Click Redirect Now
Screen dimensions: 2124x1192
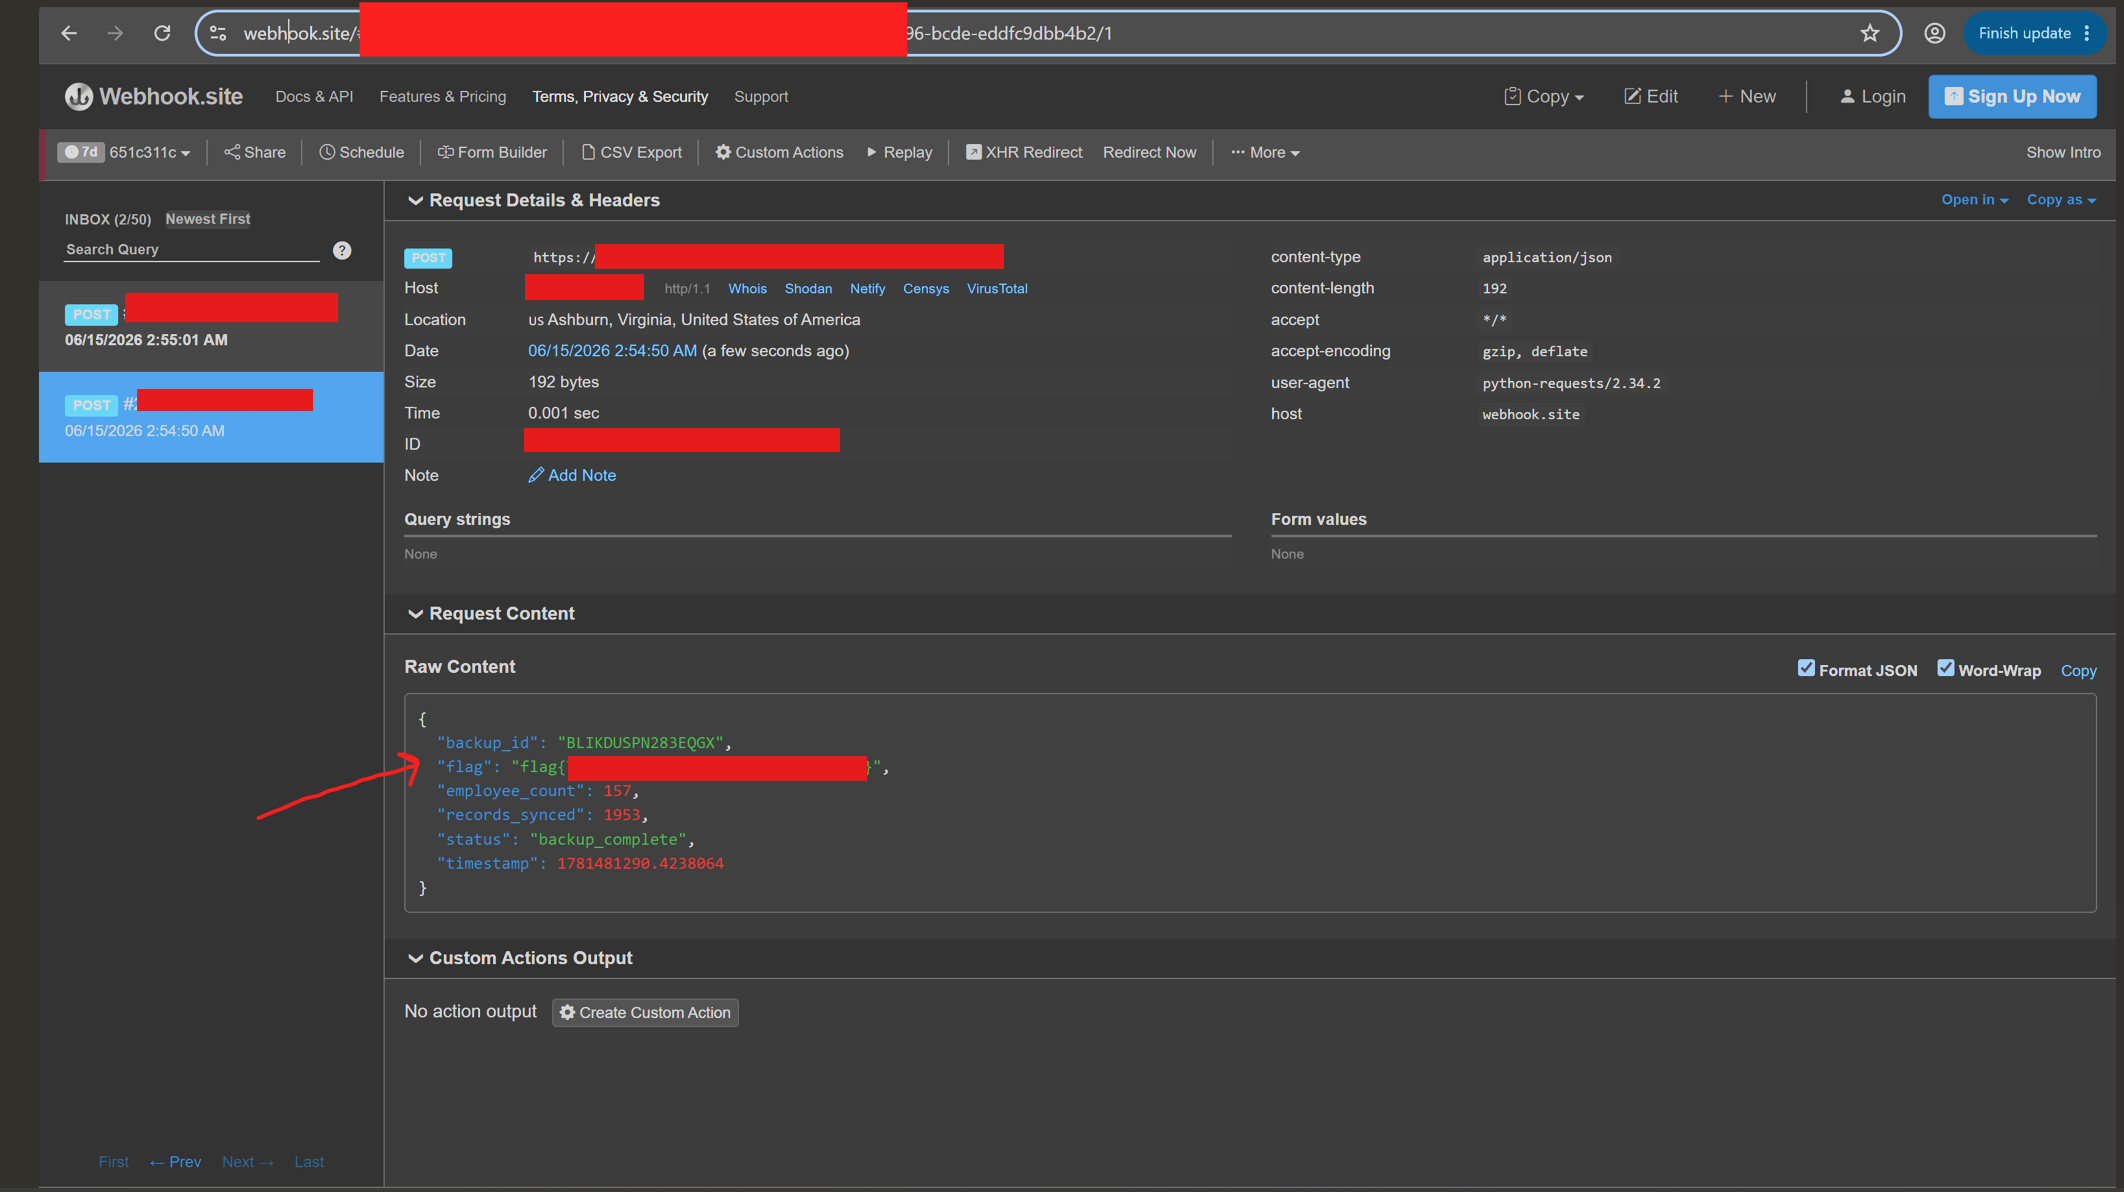(1149, 152)
